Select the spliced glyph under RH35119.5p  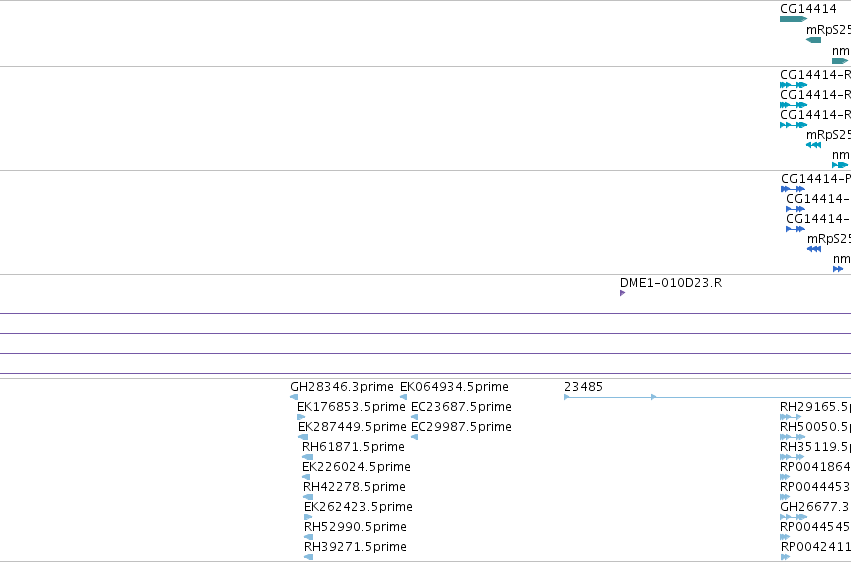pos(792,457)
